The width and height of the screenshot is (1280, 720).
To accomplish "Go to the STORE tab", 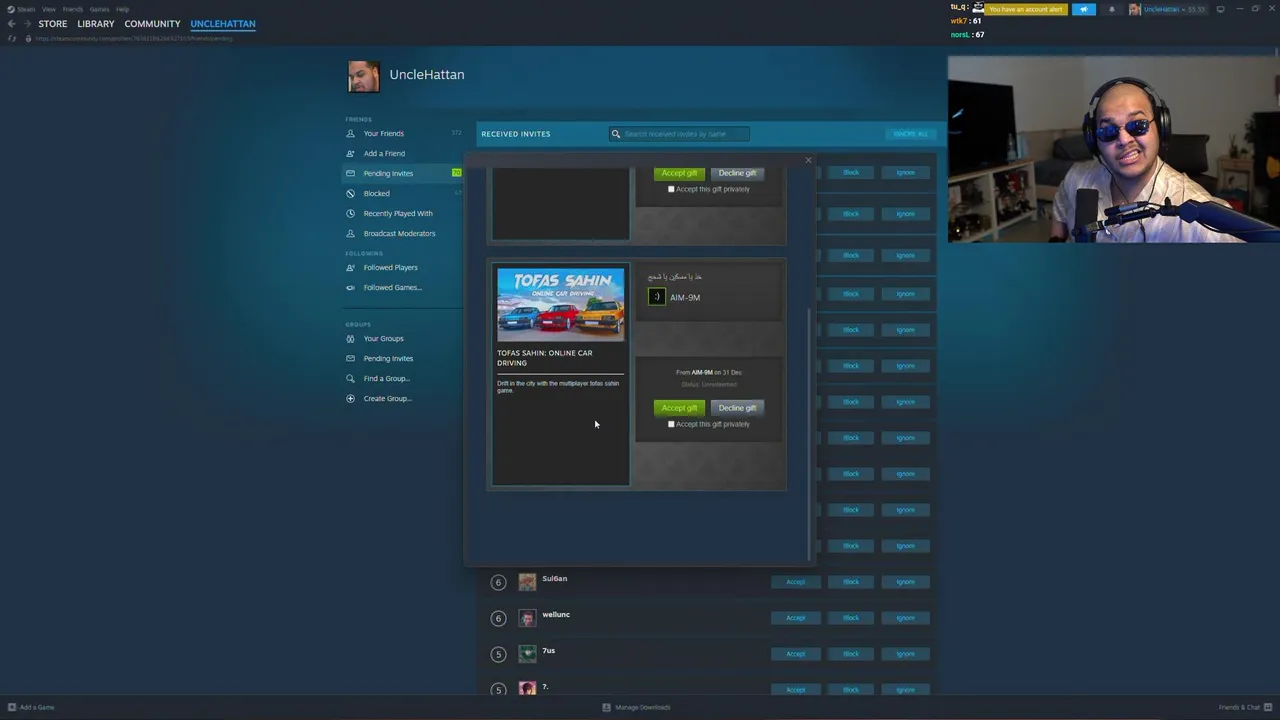I will point(53,23).
